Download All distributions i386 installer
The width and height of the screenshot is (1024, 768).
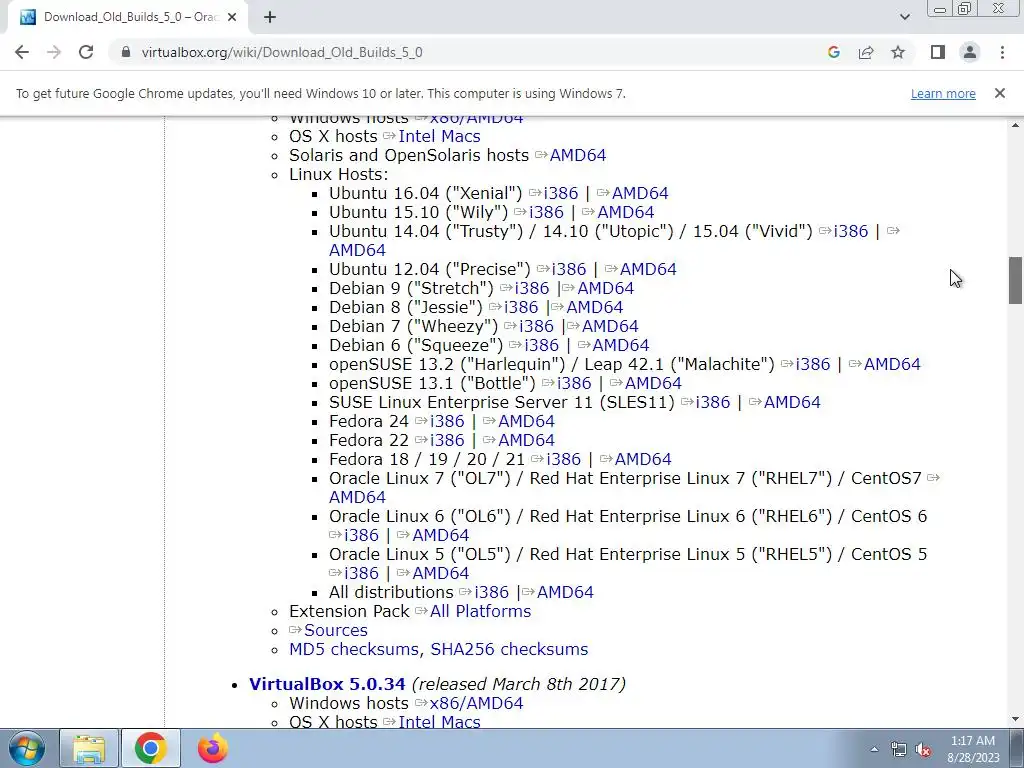click(x=491, y=592)
